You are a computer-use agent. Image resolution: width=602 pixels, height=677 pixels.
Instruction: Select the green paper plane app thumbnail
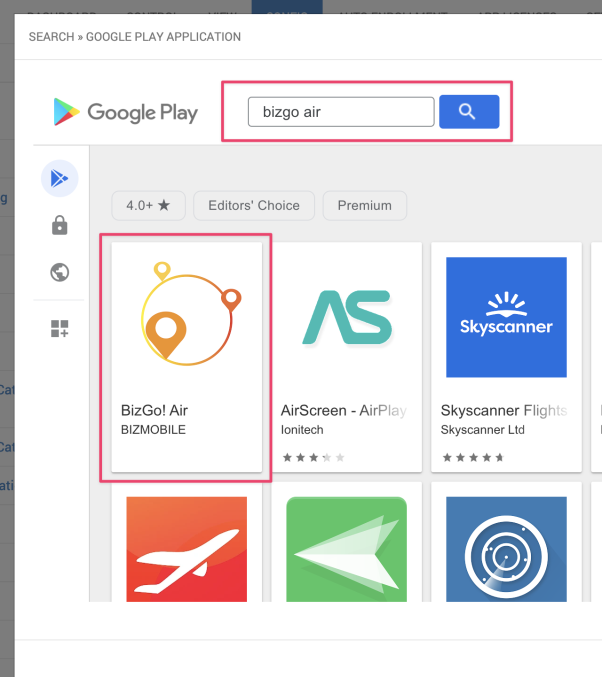pos(346,549)
